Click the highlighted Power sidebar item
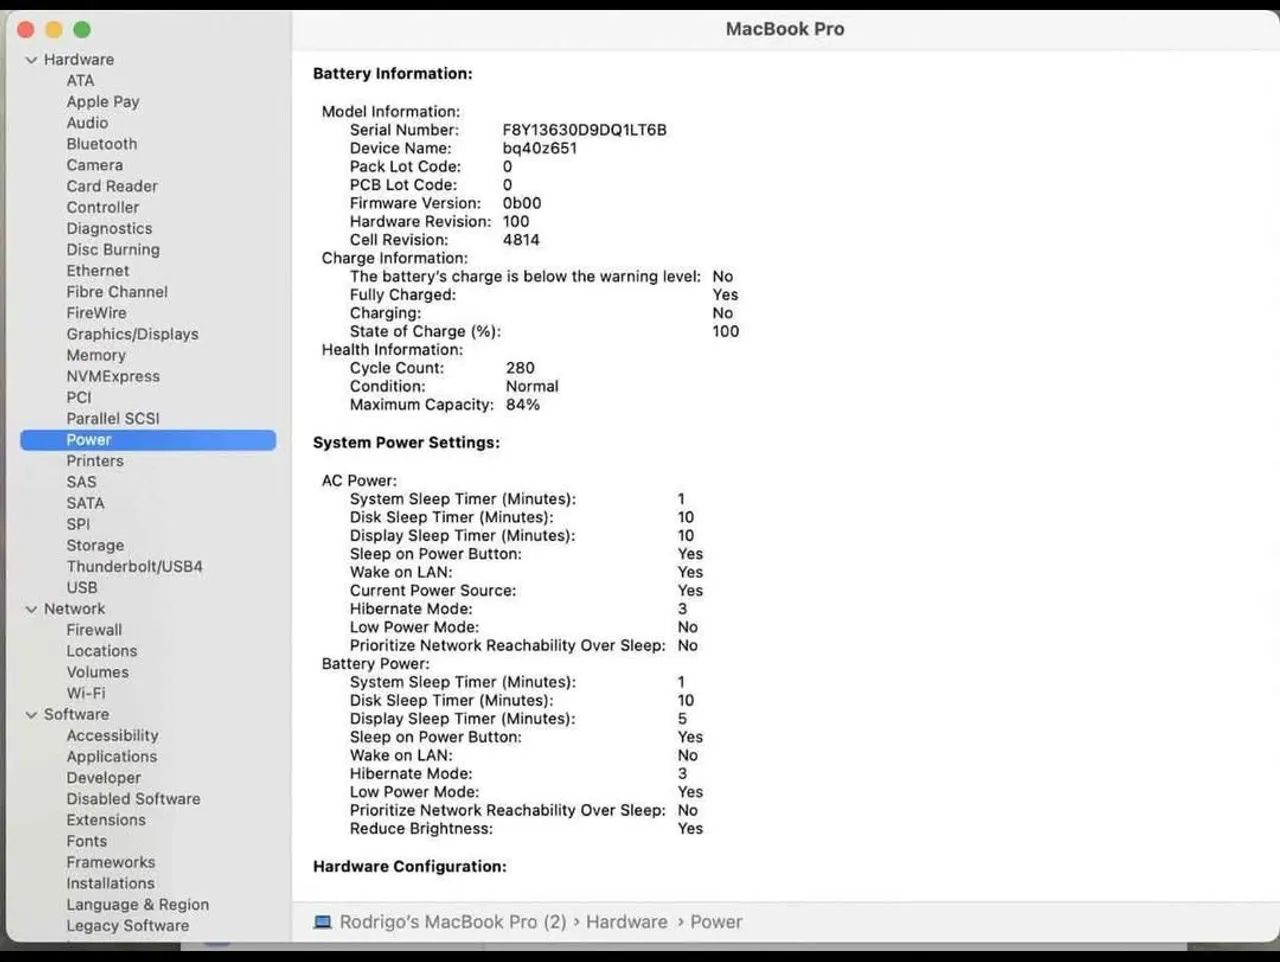 [148, 440]
